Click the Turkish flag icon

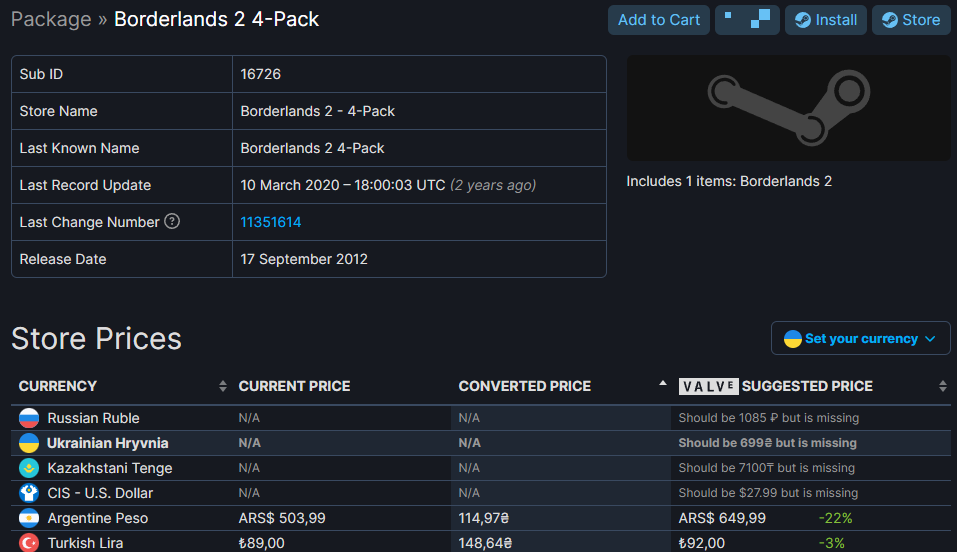pyautogui.click(x=29, y=543)
